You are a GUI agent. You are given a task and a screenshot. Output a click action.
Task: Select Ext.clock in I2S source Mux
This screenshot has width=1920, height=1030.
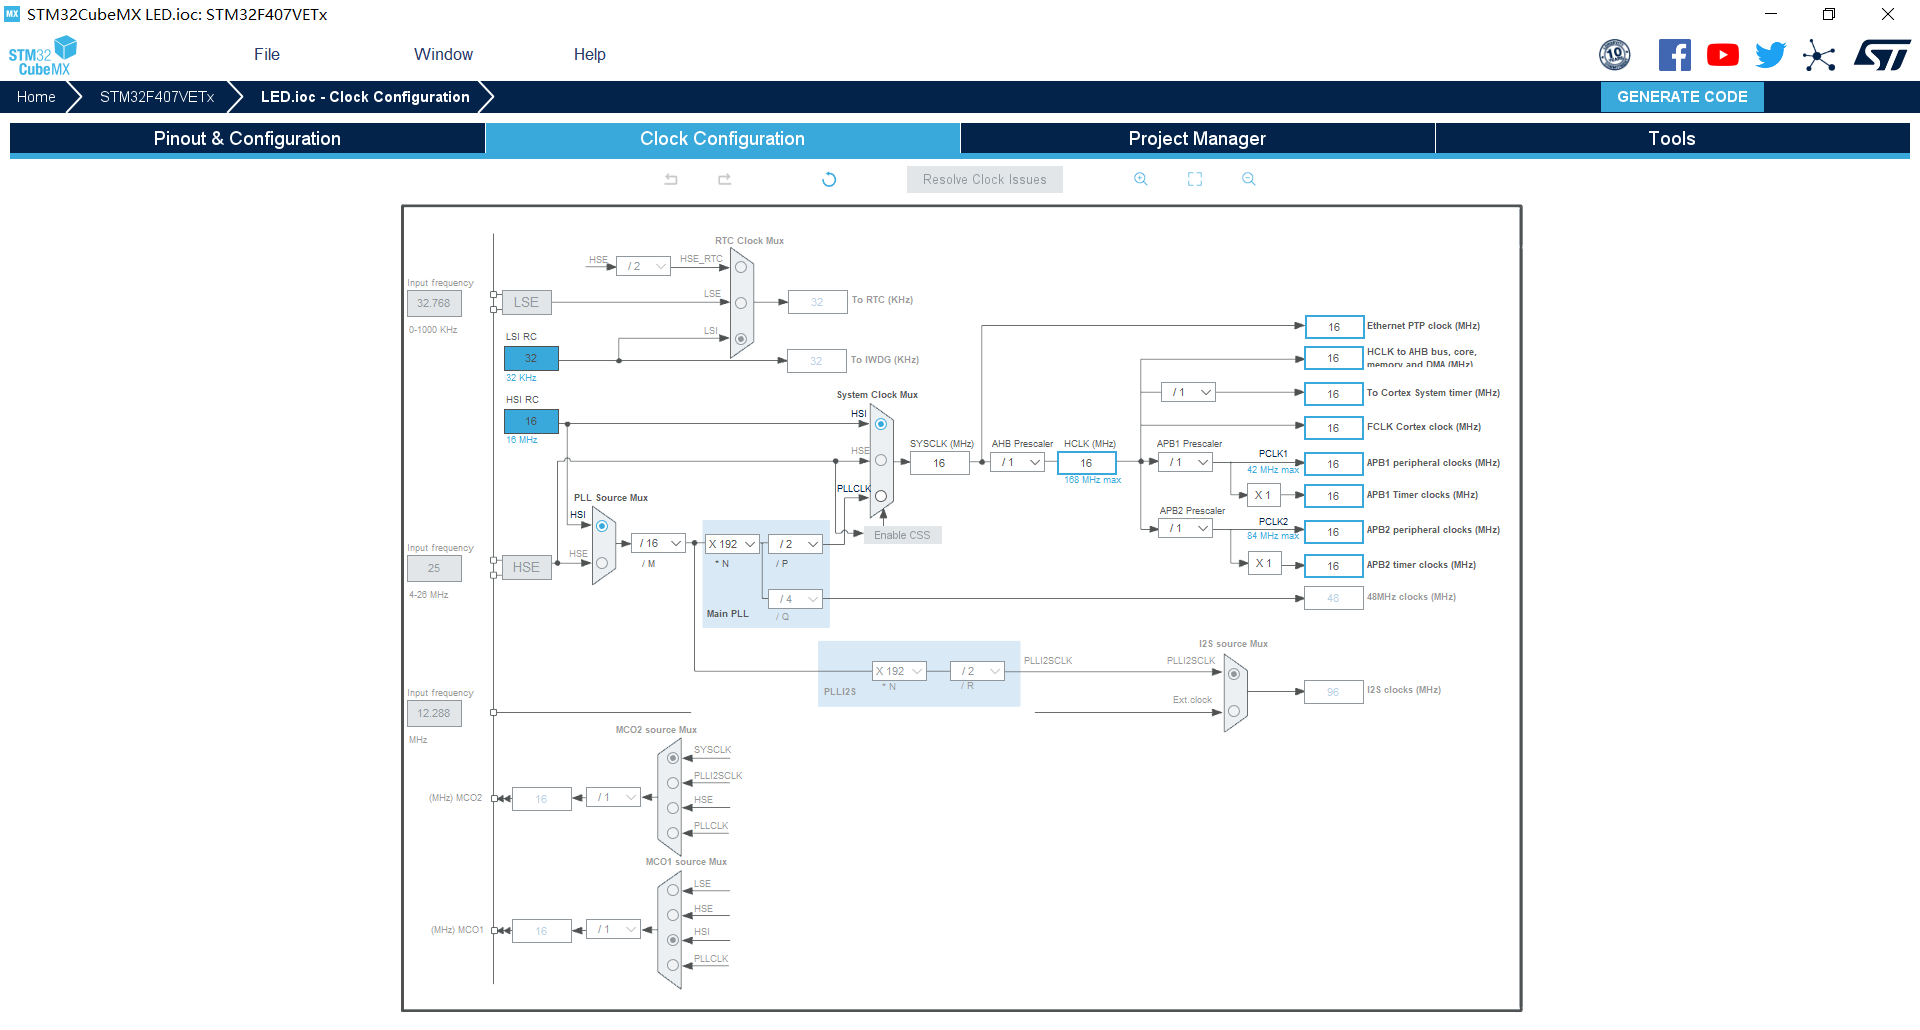coord(1234,711)
